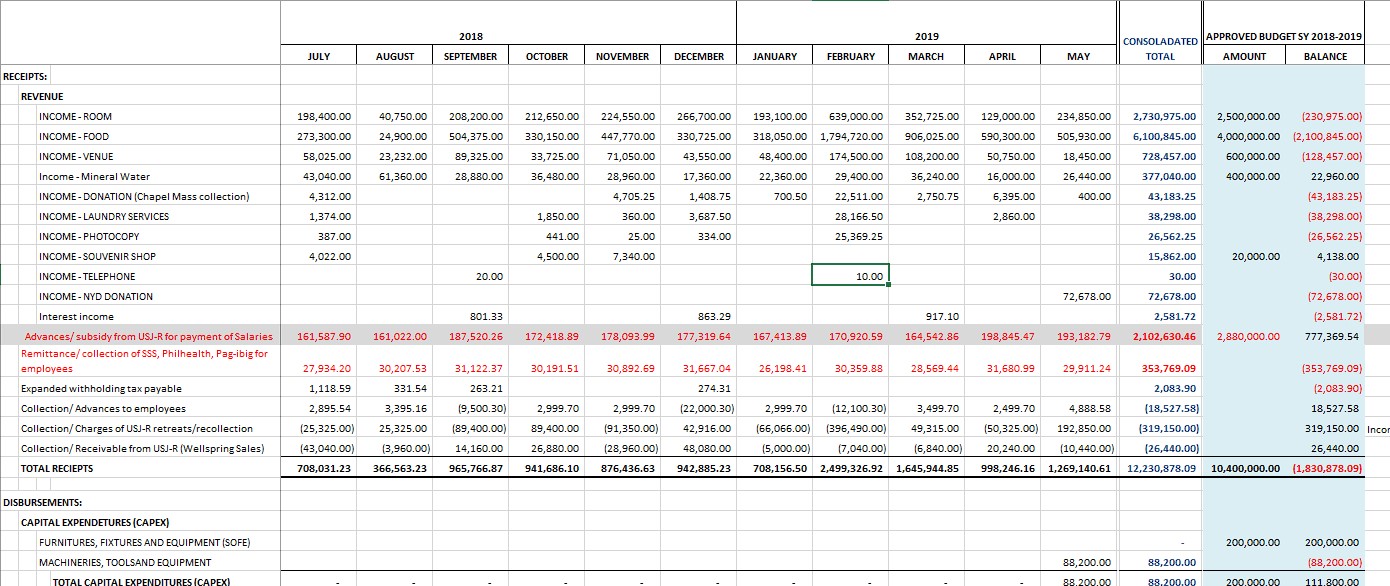This screenshot has height=586, width=1390.
Task: Click the OCTOBER column header
Action: coord(546,57)
